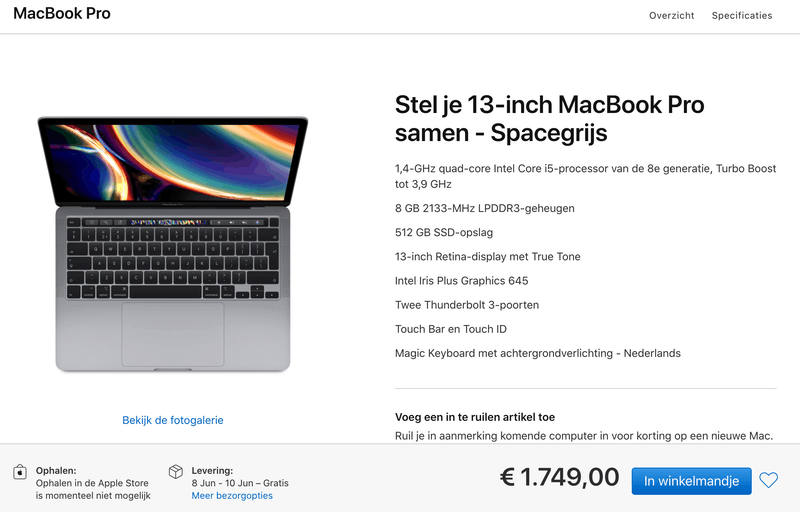Open the Bekijk de fotogalerie link
Screen dimensions: 800x512
(x=173, y=420)
